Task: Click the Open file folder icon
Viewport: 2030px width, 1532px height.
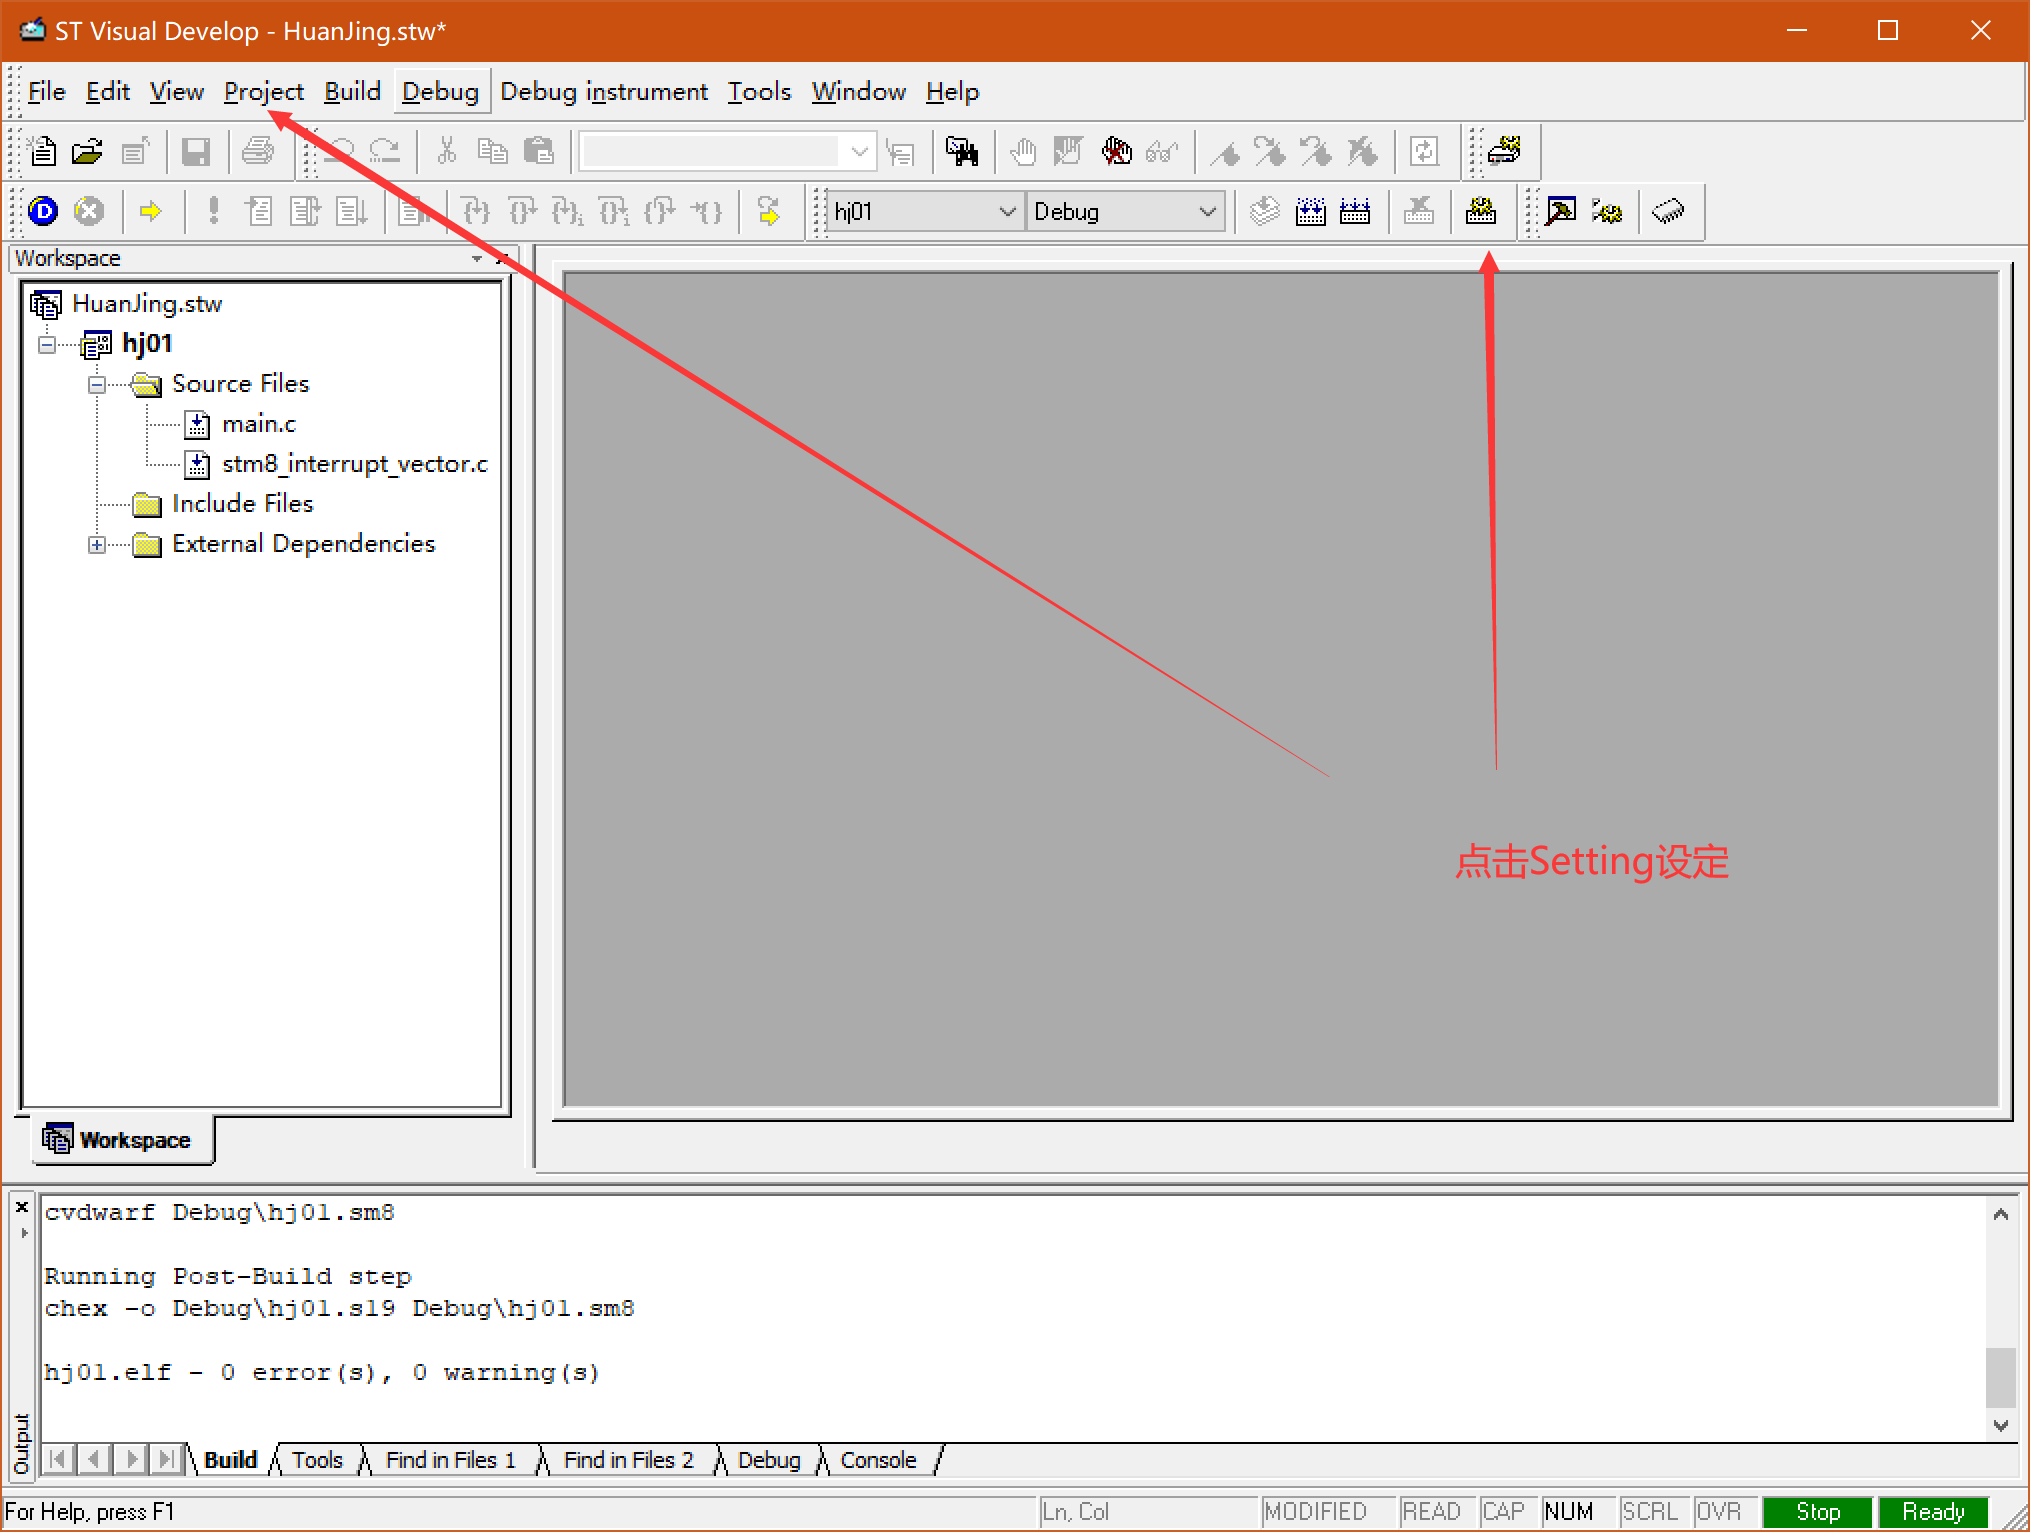Action: pyautogui.click(x=87, y=151)
